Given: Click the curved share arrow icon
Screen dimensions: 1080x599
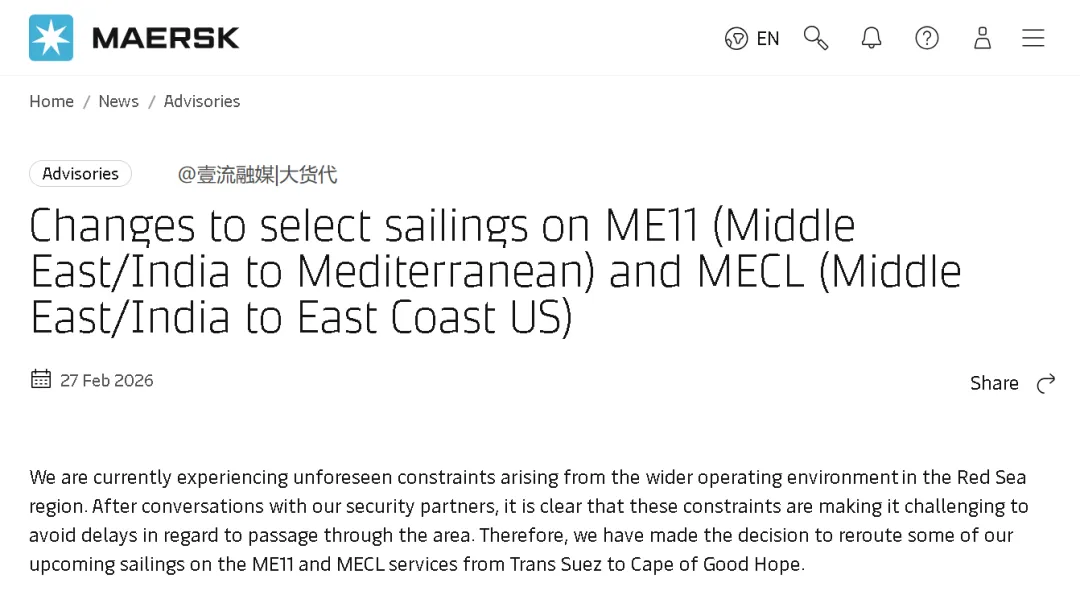Looking at the screenshot, I should (1046, 384).
